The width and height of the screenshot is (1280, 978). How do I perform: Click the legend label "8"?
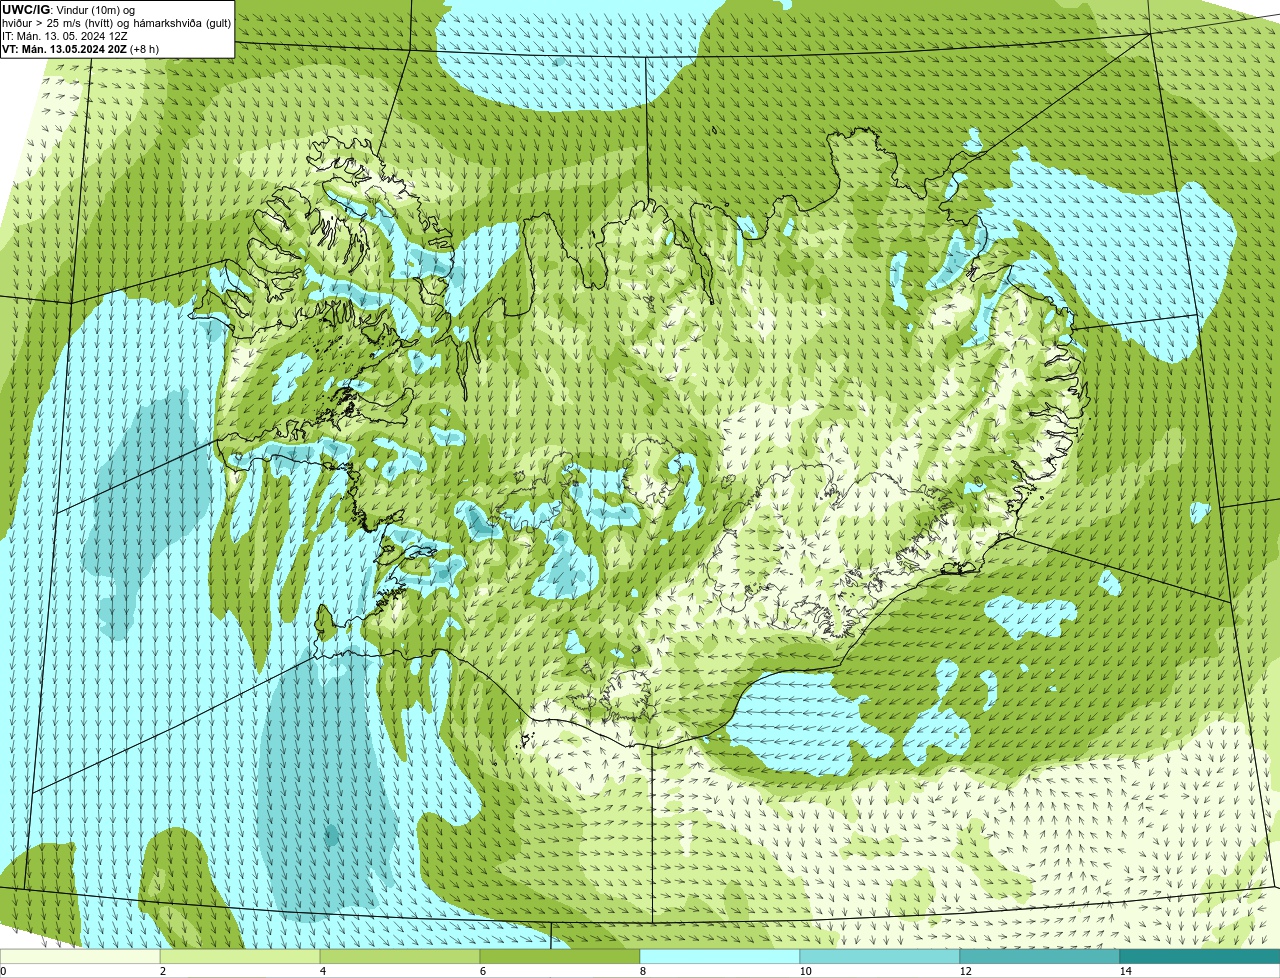click(x=642, y=971)
